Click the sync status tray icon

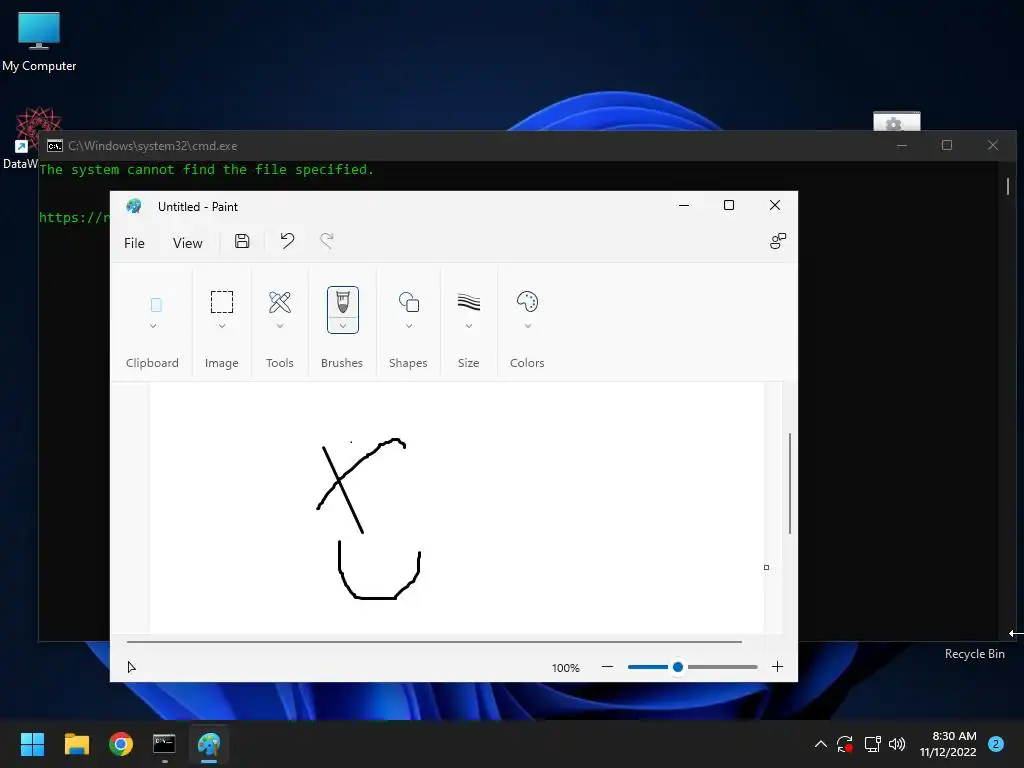pyautogui.click(x=845, y=744)
